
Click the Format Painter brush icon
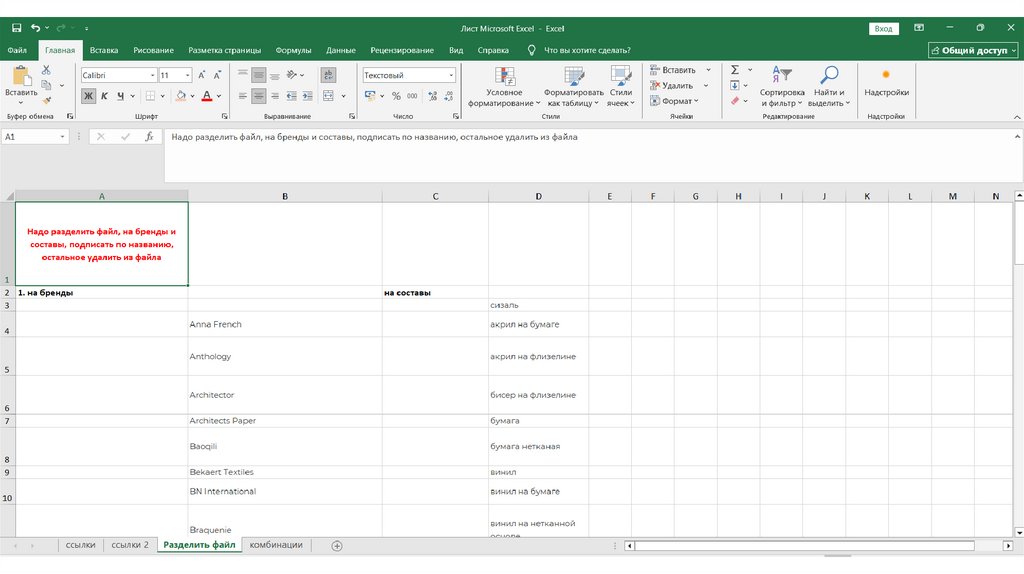(x=46, y=101)
